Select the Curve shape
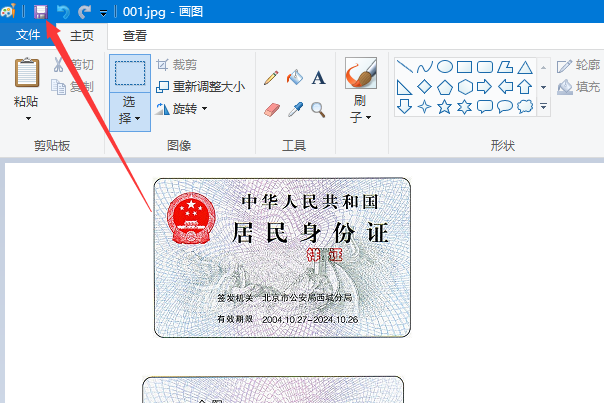 424,67
